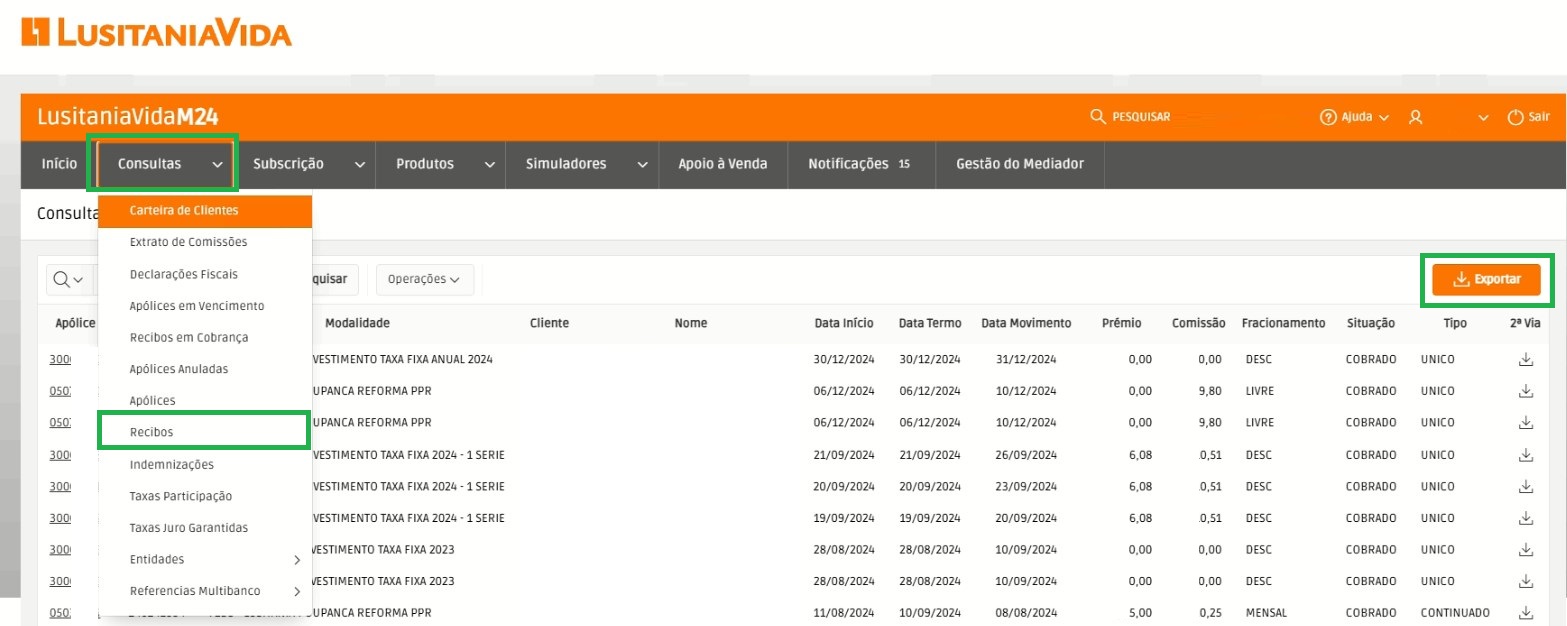The width and height of the screenshot is (1567, 626).
Task: Click the partially covered Pesquisar button
Action: (x=335, y=279)
